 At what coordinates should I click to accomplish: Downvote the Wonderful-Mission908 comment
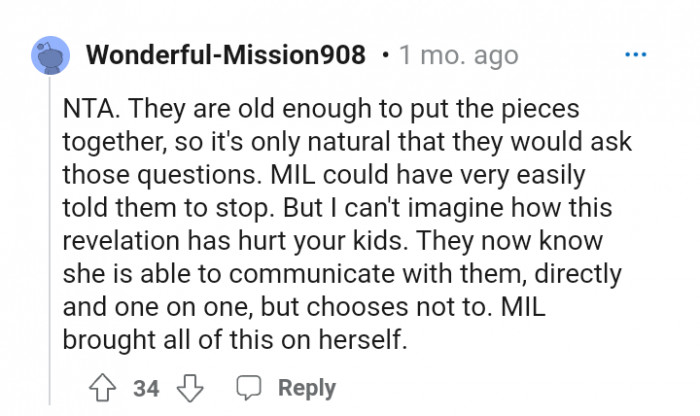click(192, 388)
